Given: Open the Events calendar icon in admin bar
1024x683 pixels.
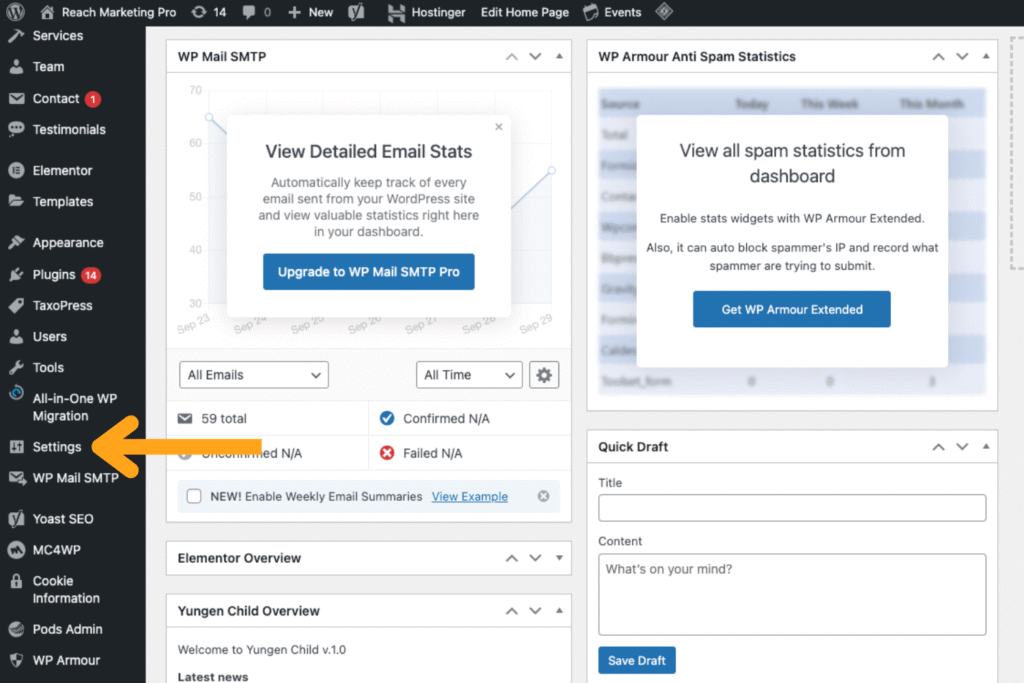Looking at the screenshot, I should point(590,12).
